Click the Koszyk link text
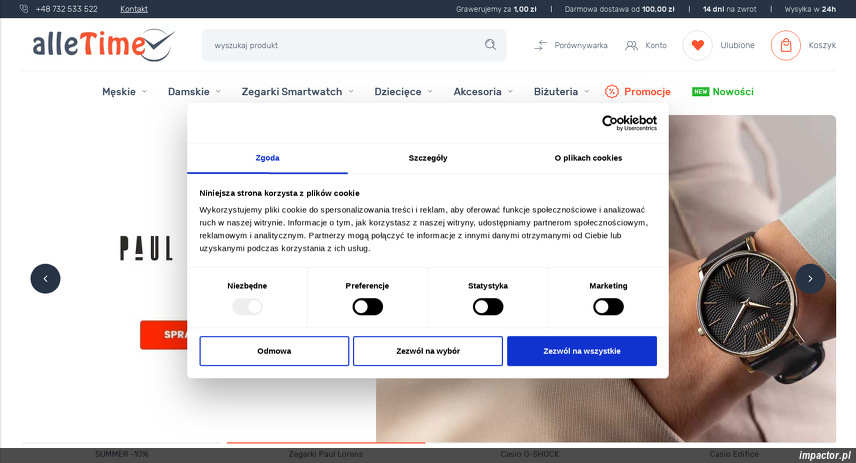The width and height of the screenshot is (856, 463). tap(822, 45)
